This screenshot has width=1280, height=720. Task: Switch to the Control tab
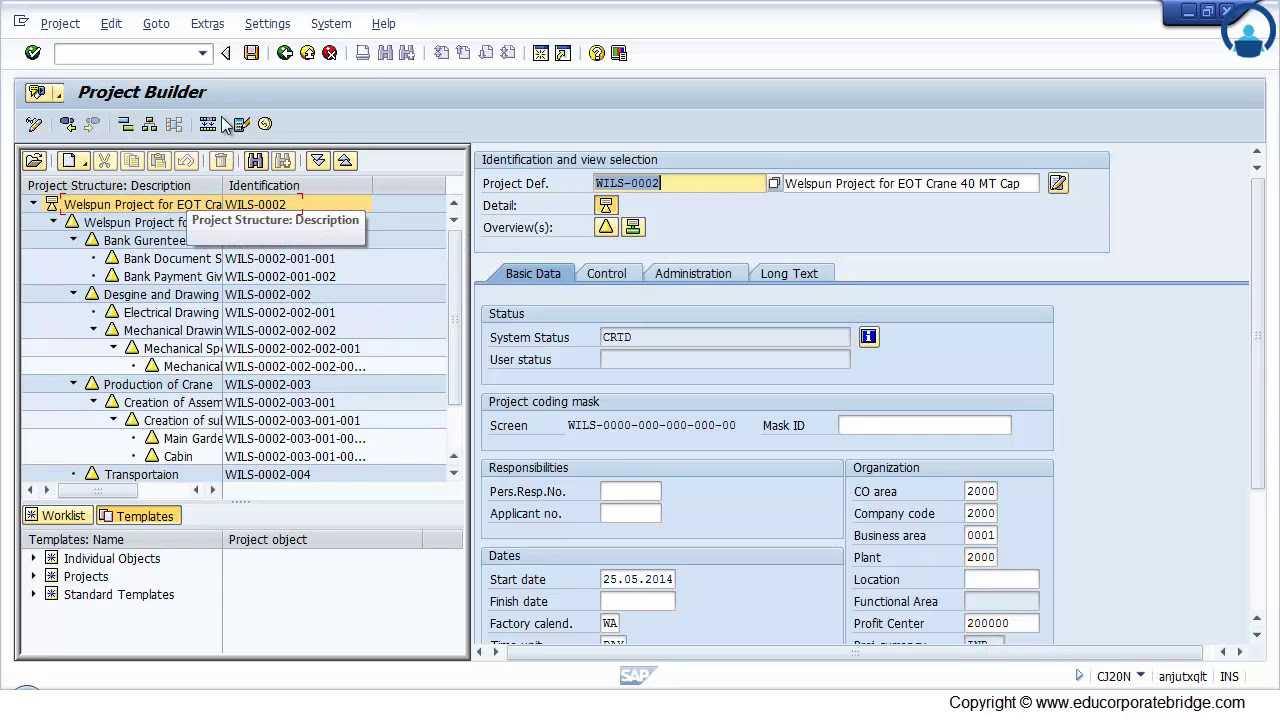pyautogui.click(x=607, y=273)
